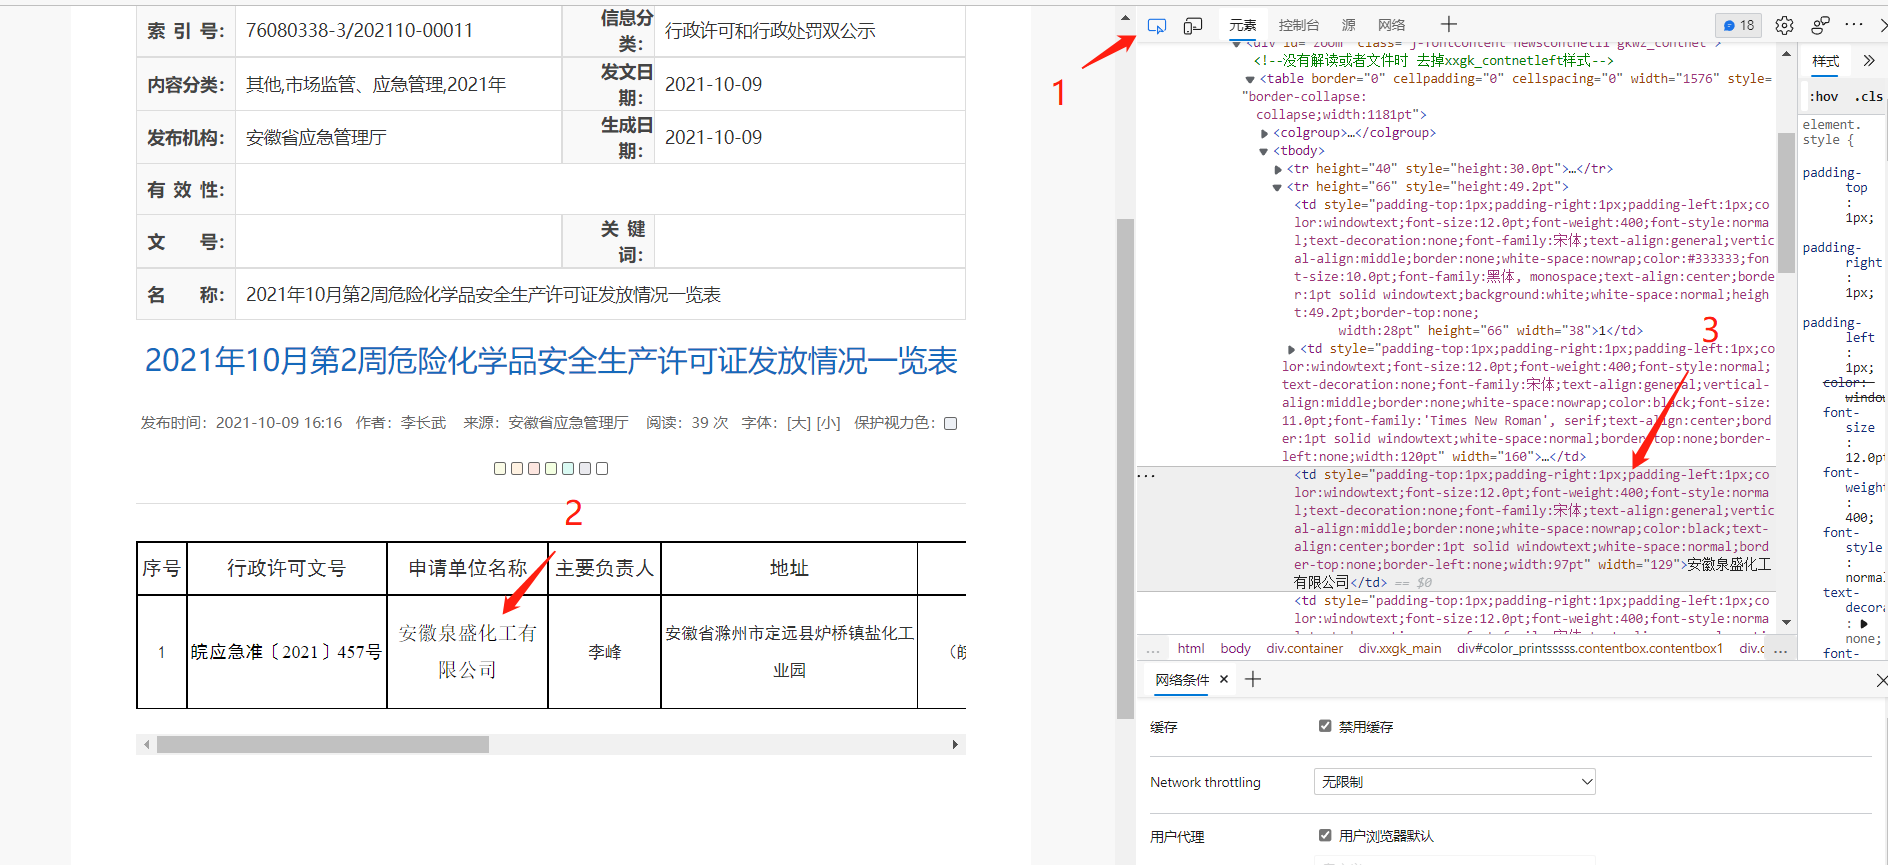Open the feedback person icon in DevTools
1888x865 pixels.
pyautogui.click(x=1820, y=26)
